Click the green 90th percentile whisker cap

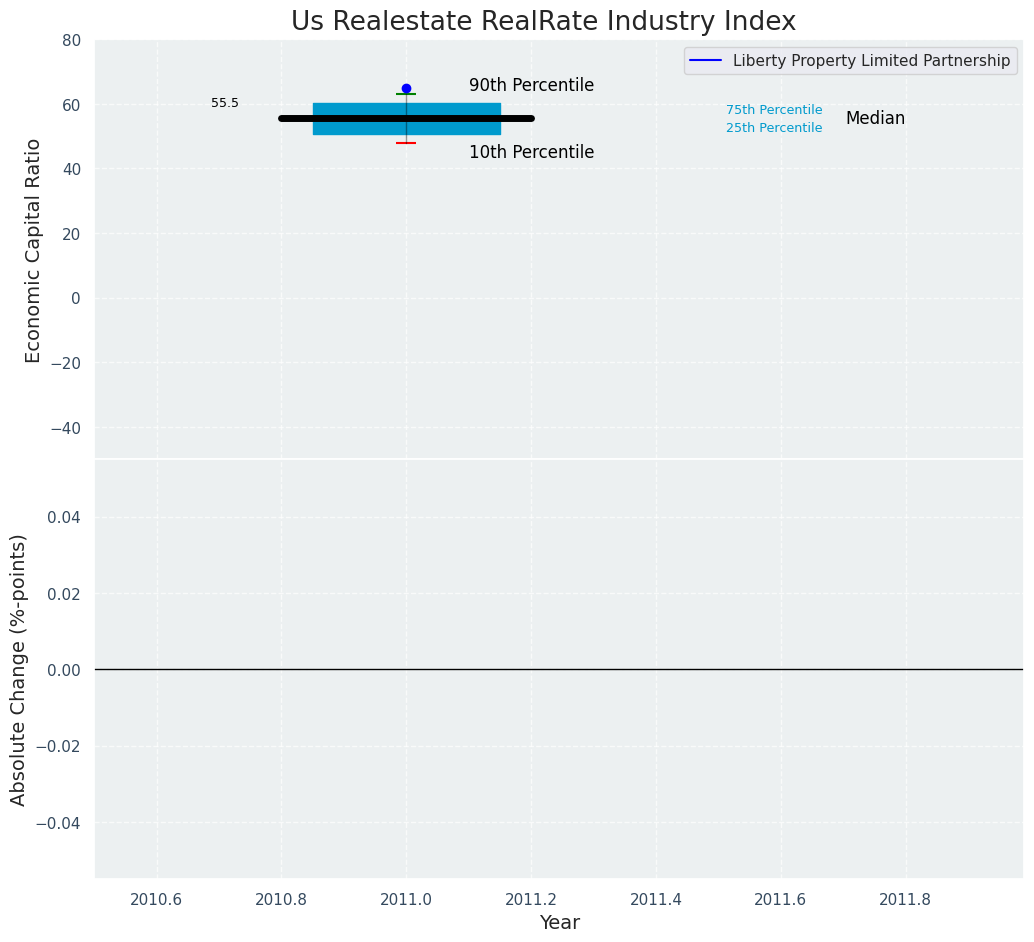[x=406, y=95]
